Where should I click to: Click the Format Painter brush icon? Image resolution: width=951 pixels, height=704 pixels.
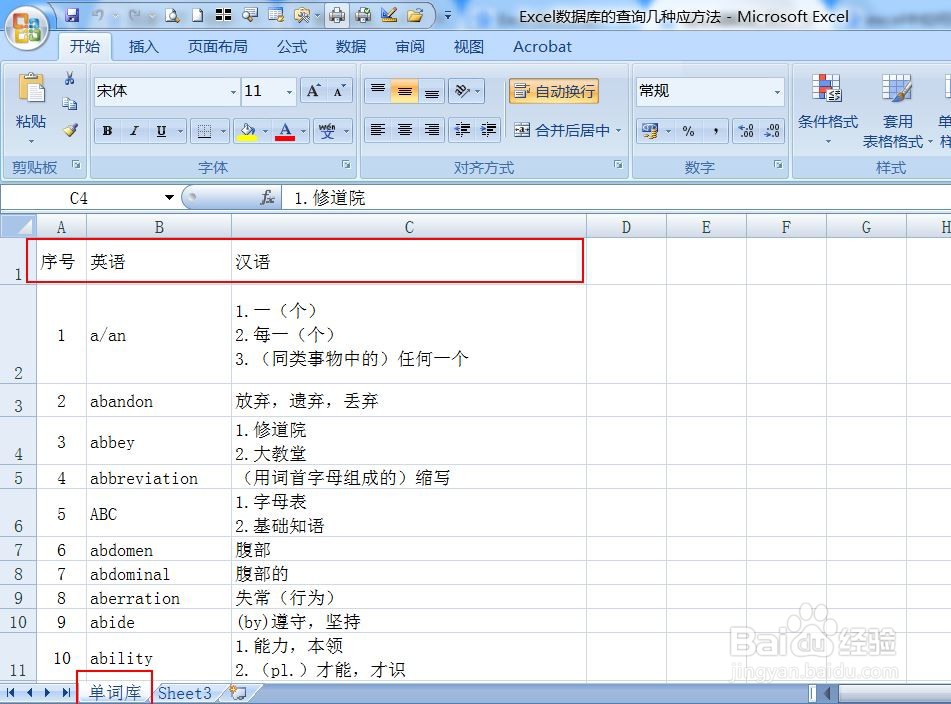click(x=70, y=128)
